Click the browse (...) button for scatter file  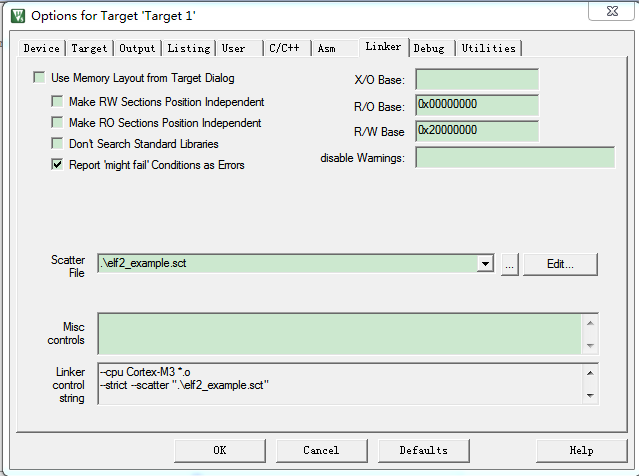tap(509, 264)
